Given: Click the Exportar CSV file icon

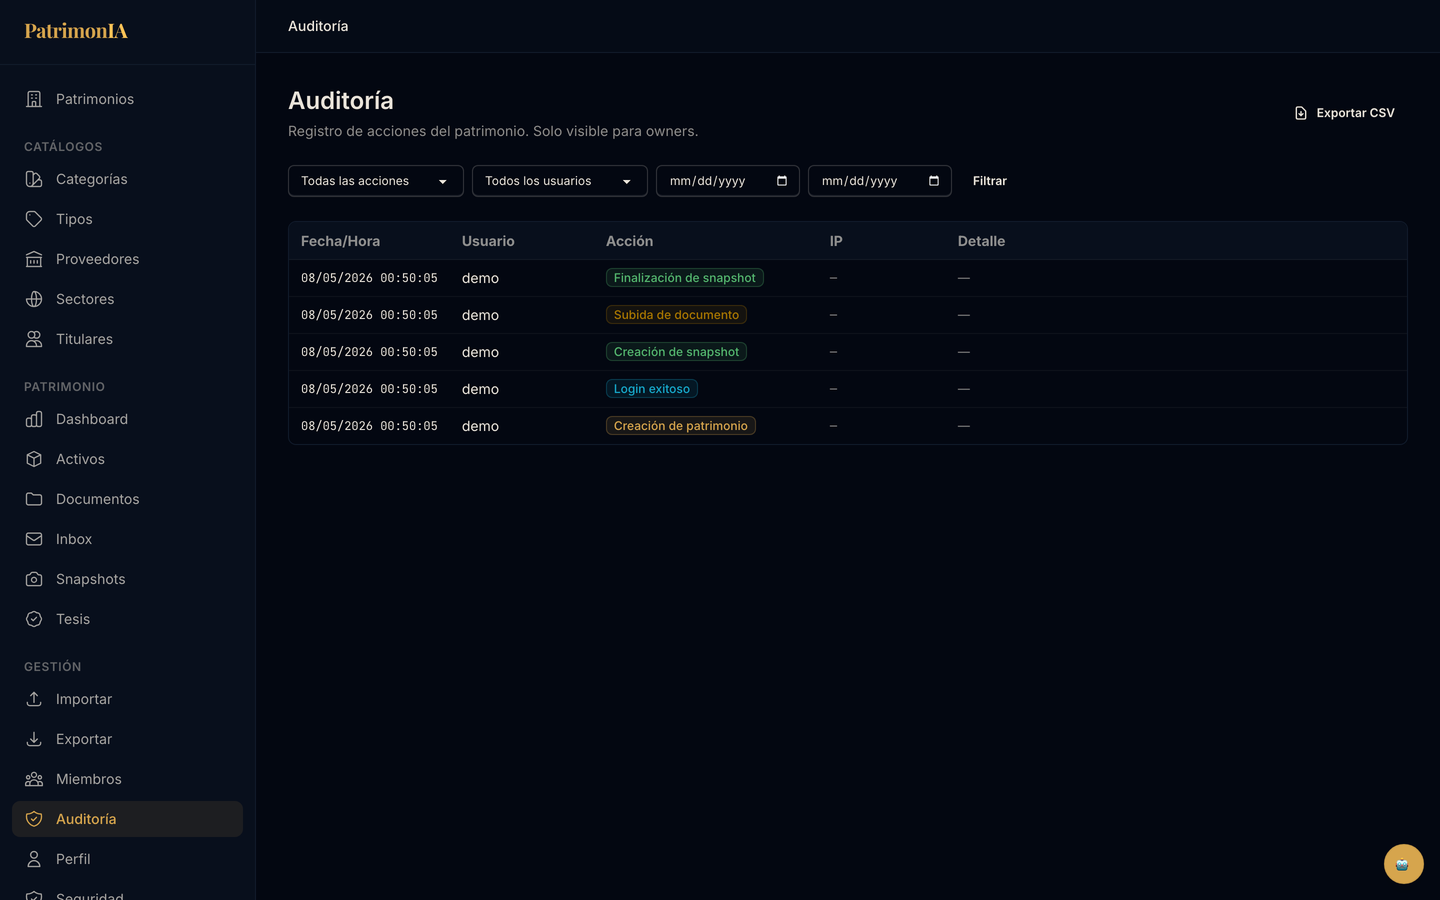Looking at the screenshot, I should [1301, 113].
